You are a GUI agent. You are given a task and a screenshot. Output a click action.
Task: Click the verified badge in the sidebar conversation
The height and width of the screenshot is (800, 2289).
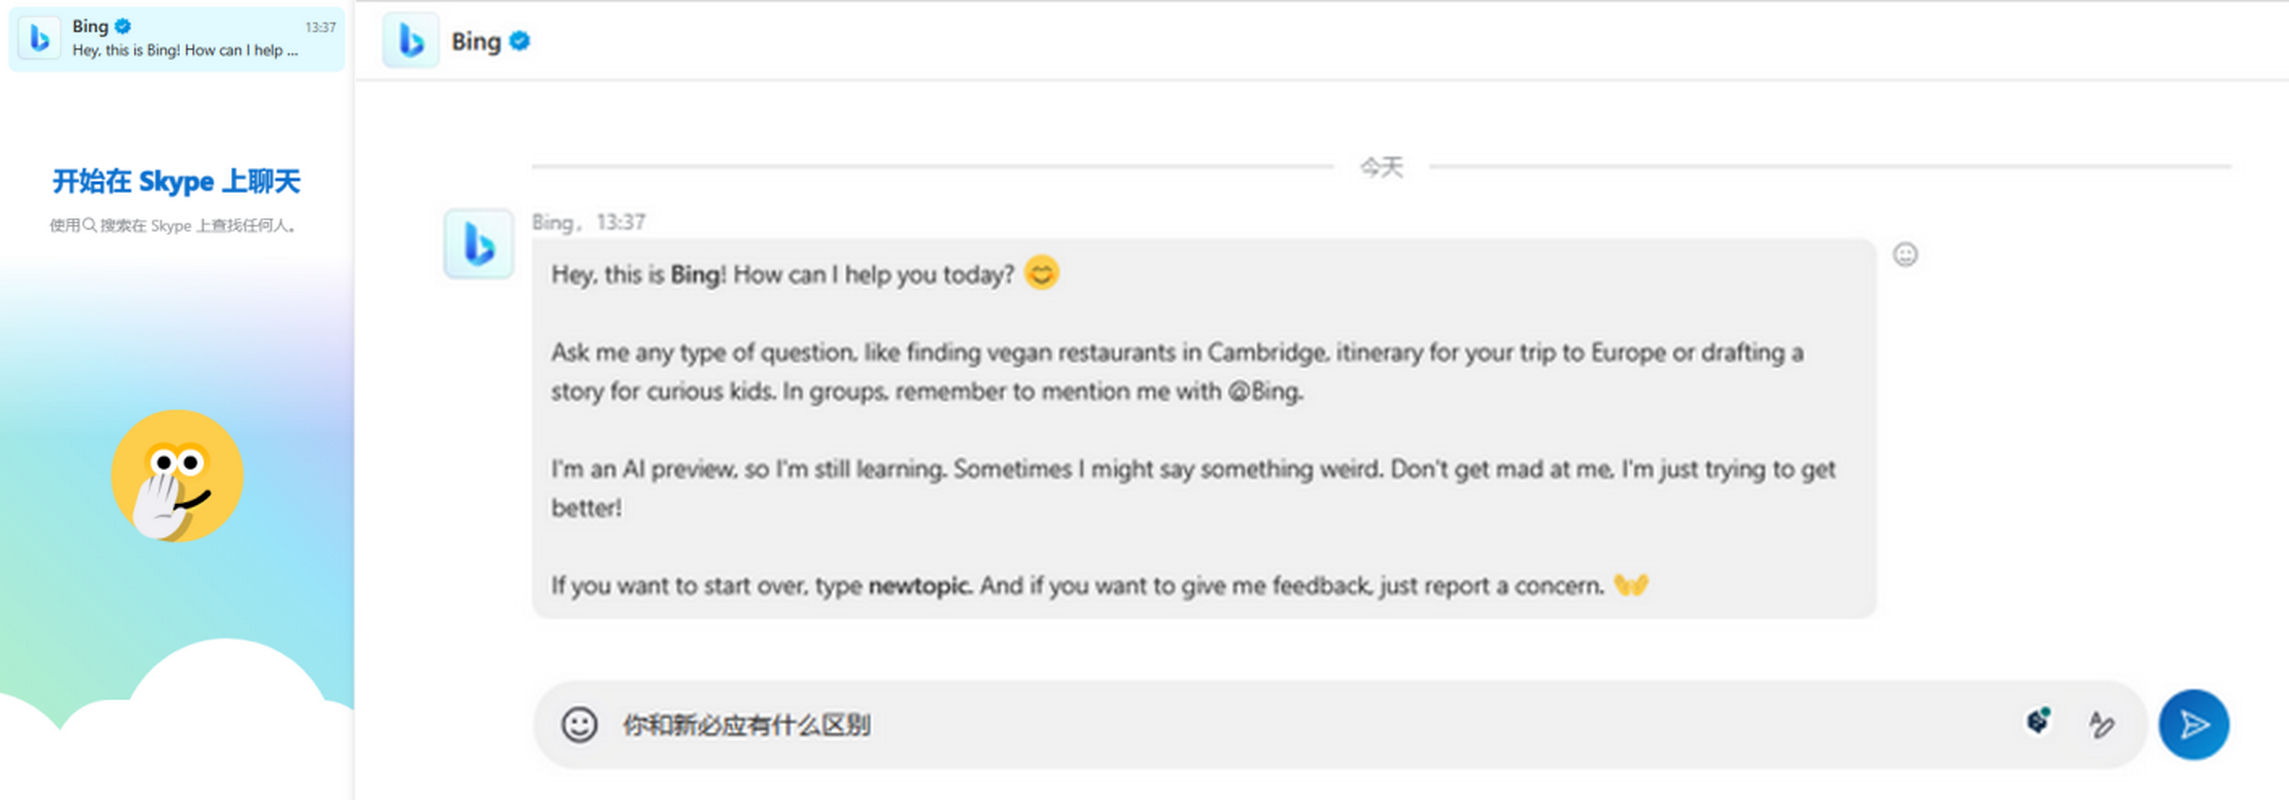point(122,27)
